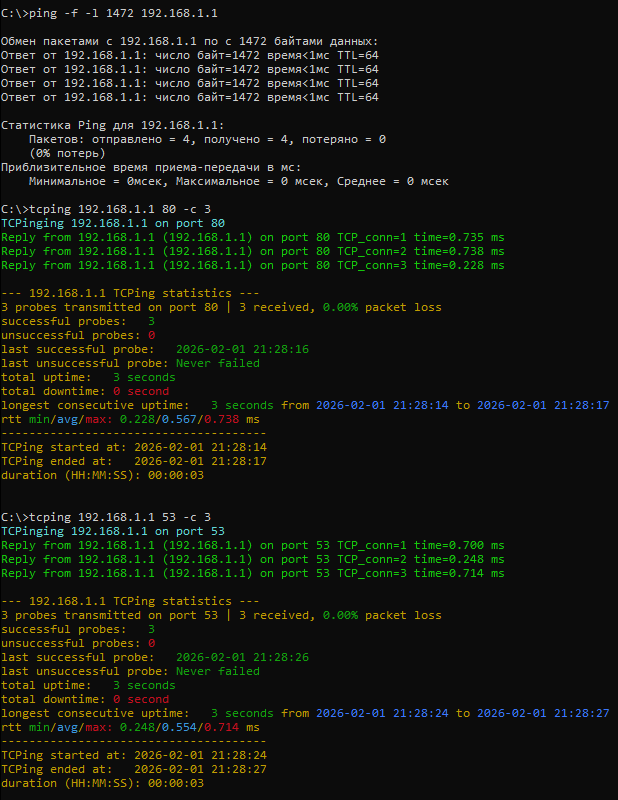Click port 53 reply with time=0.248 ms
The height and width of the screenshot is (800, 618).
point(252,559)
